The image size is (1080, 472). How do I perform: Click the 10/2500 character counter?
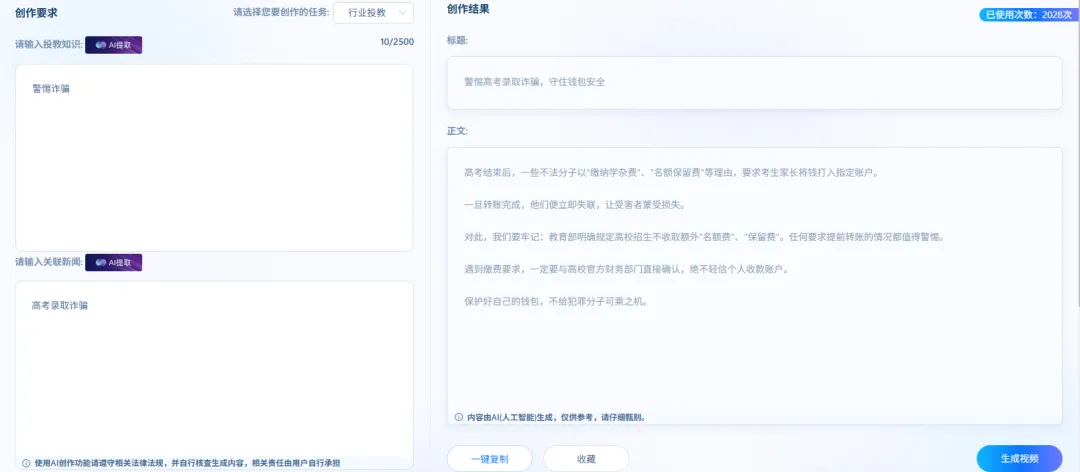(x=397, y=42)
